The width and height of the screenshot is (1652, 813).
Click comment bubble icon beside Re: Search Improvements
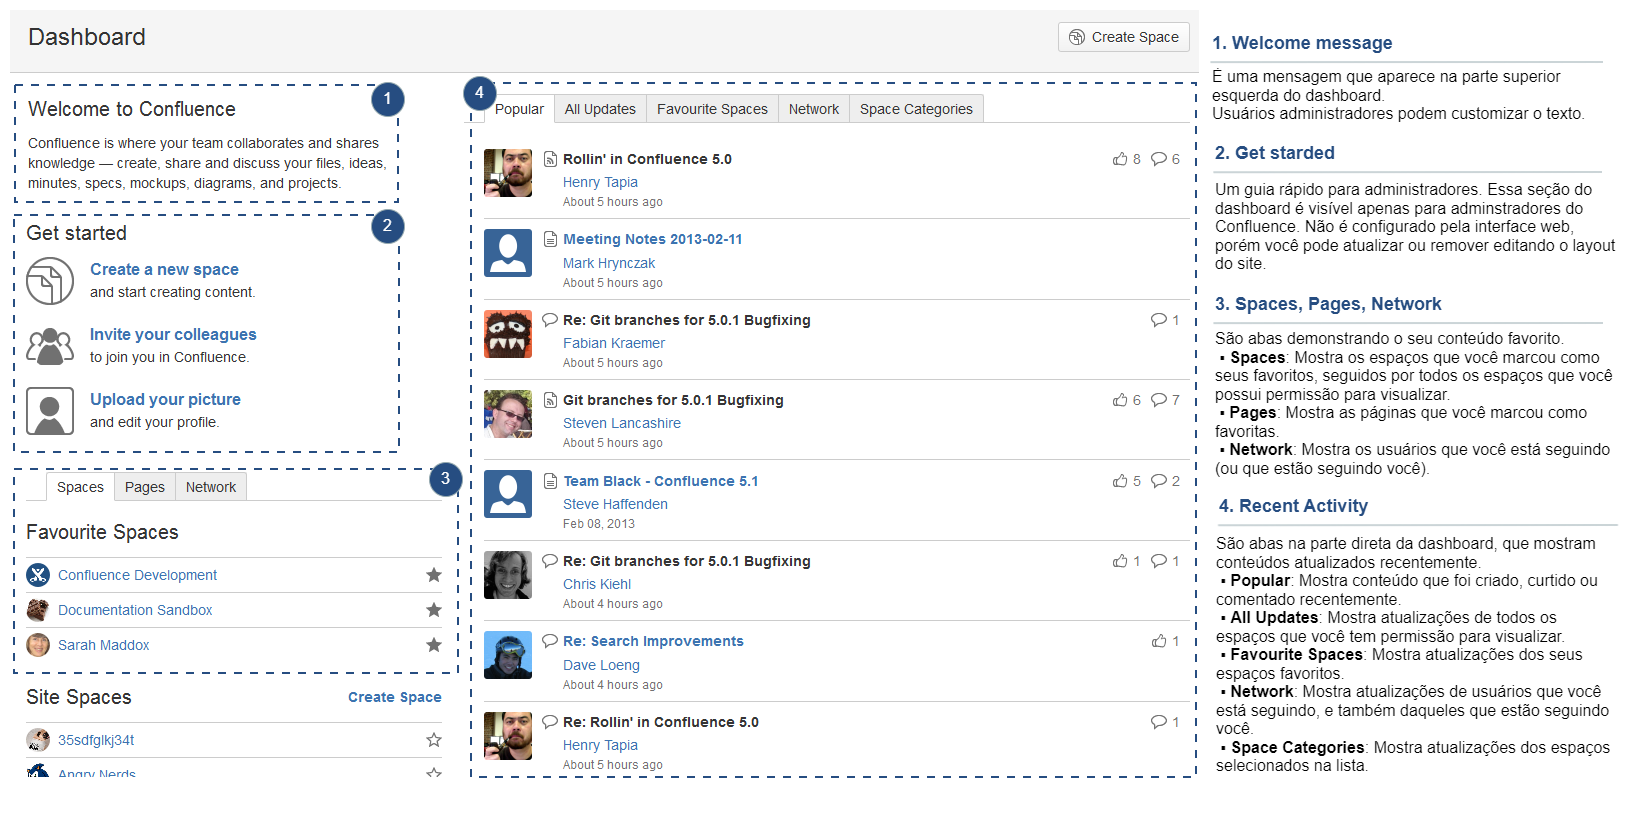pos(550,641)
